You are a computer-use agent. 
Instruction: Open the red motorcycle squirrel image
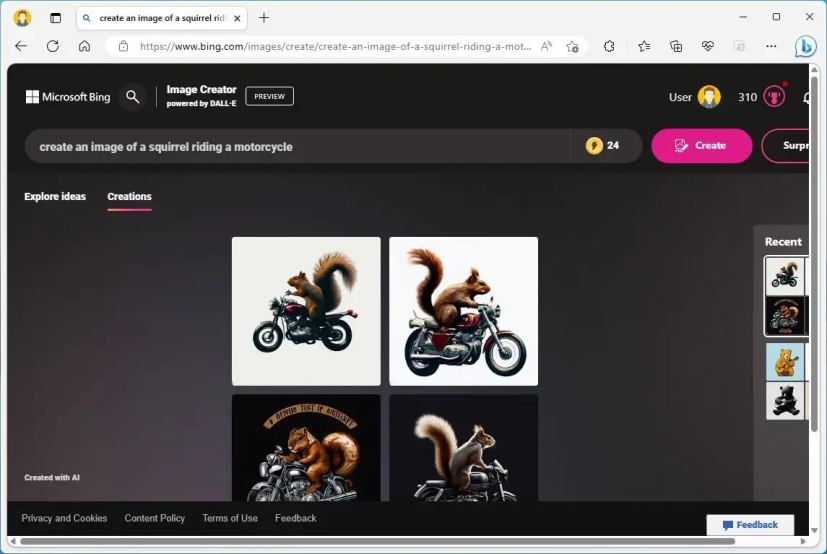(x=464, y=311)
